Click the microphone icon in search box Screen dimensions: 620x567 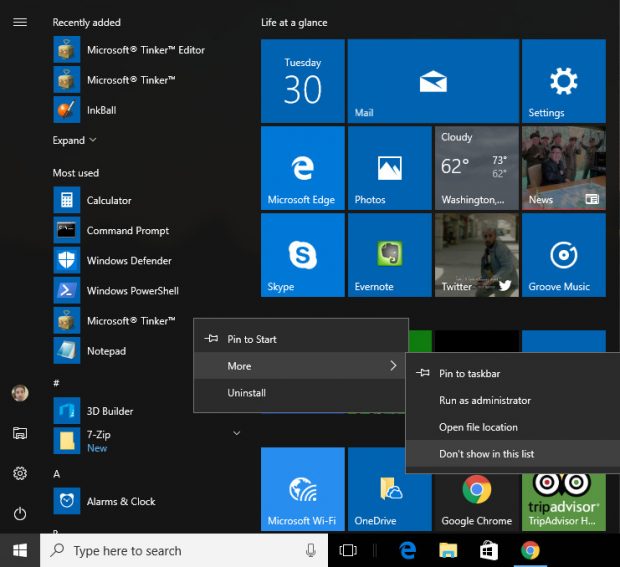click(311, 550)
